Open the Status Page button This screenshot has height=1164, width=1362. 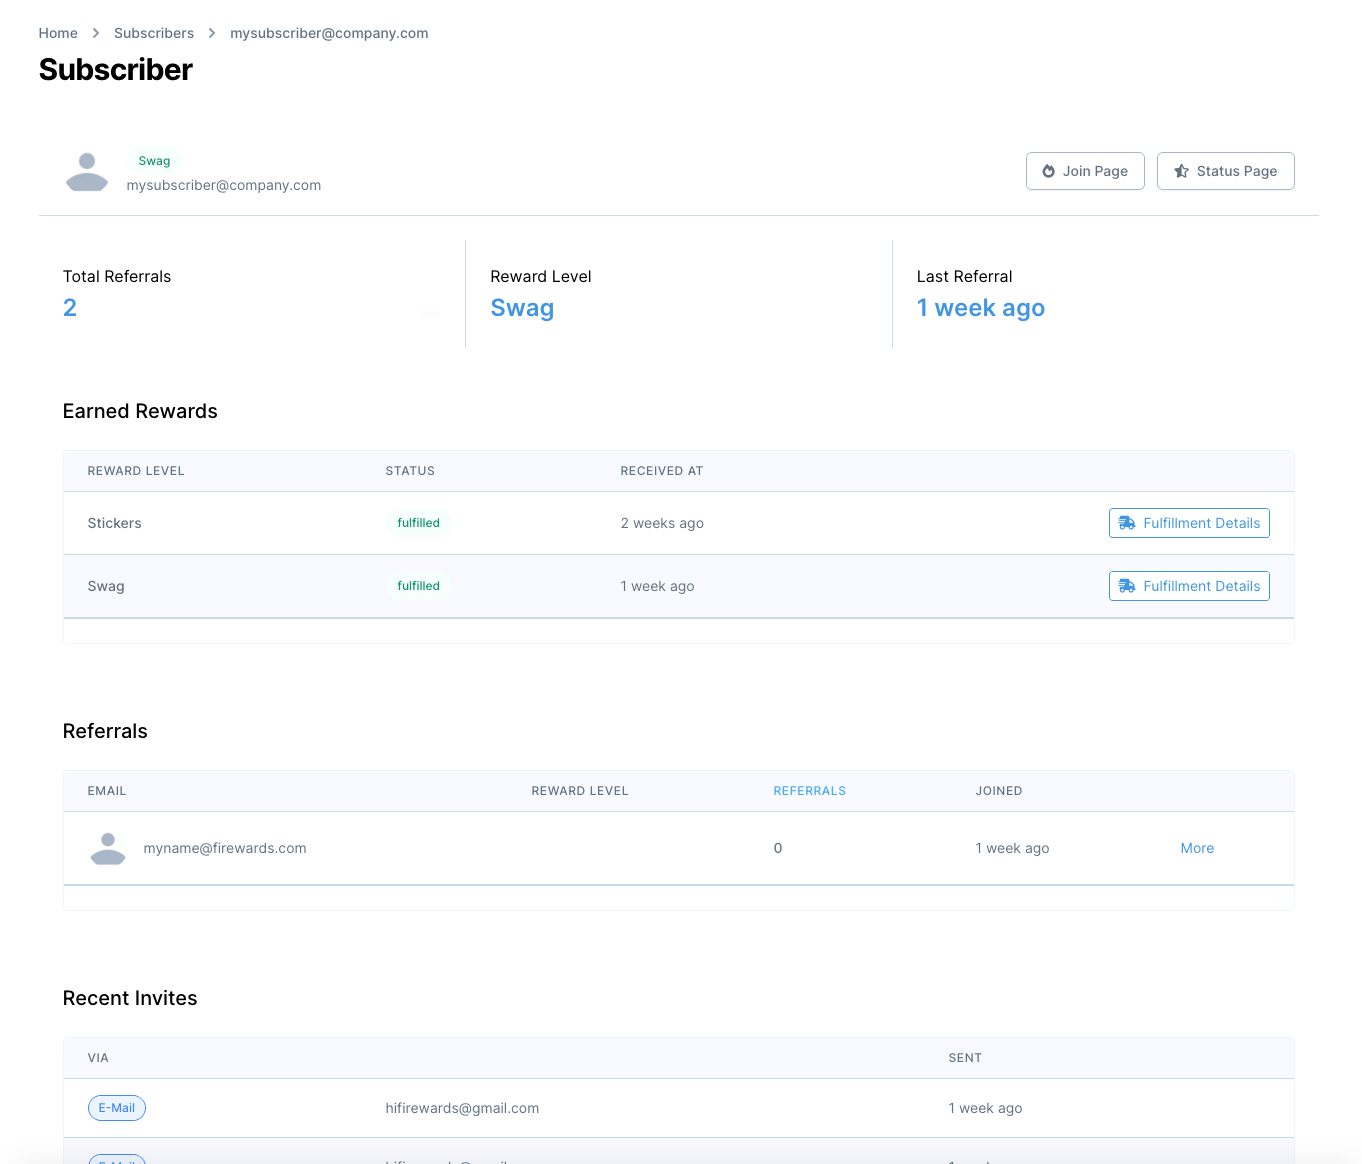[1225, 171]
